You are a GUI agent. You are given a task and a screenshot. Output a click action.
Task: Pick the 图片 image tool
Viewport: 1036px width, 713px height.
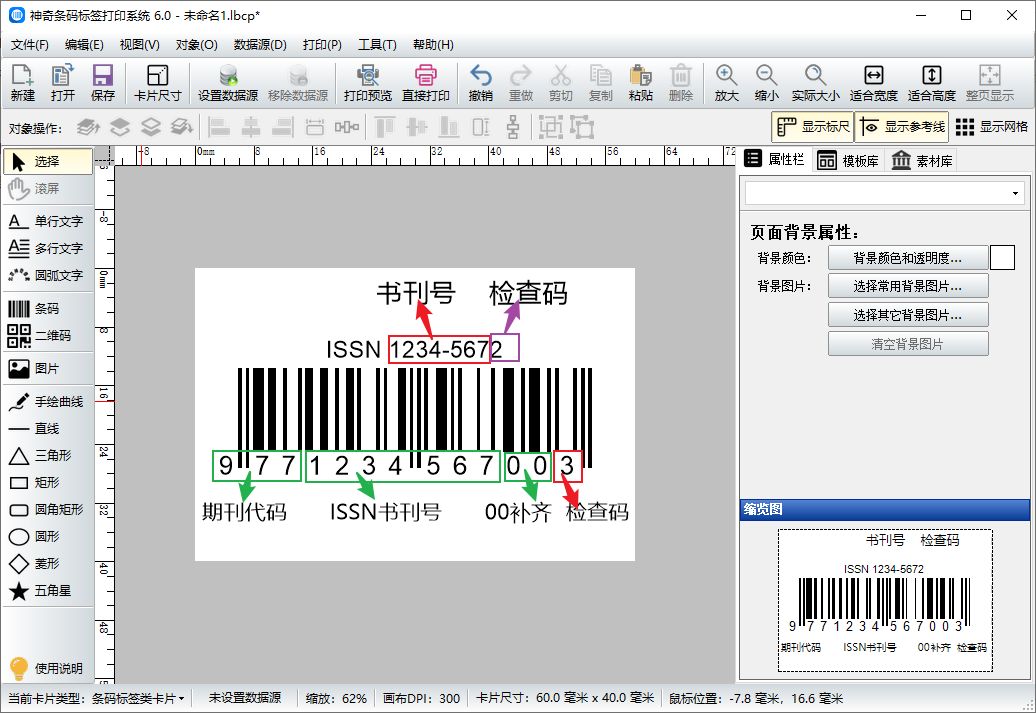(x=47, y=369)
